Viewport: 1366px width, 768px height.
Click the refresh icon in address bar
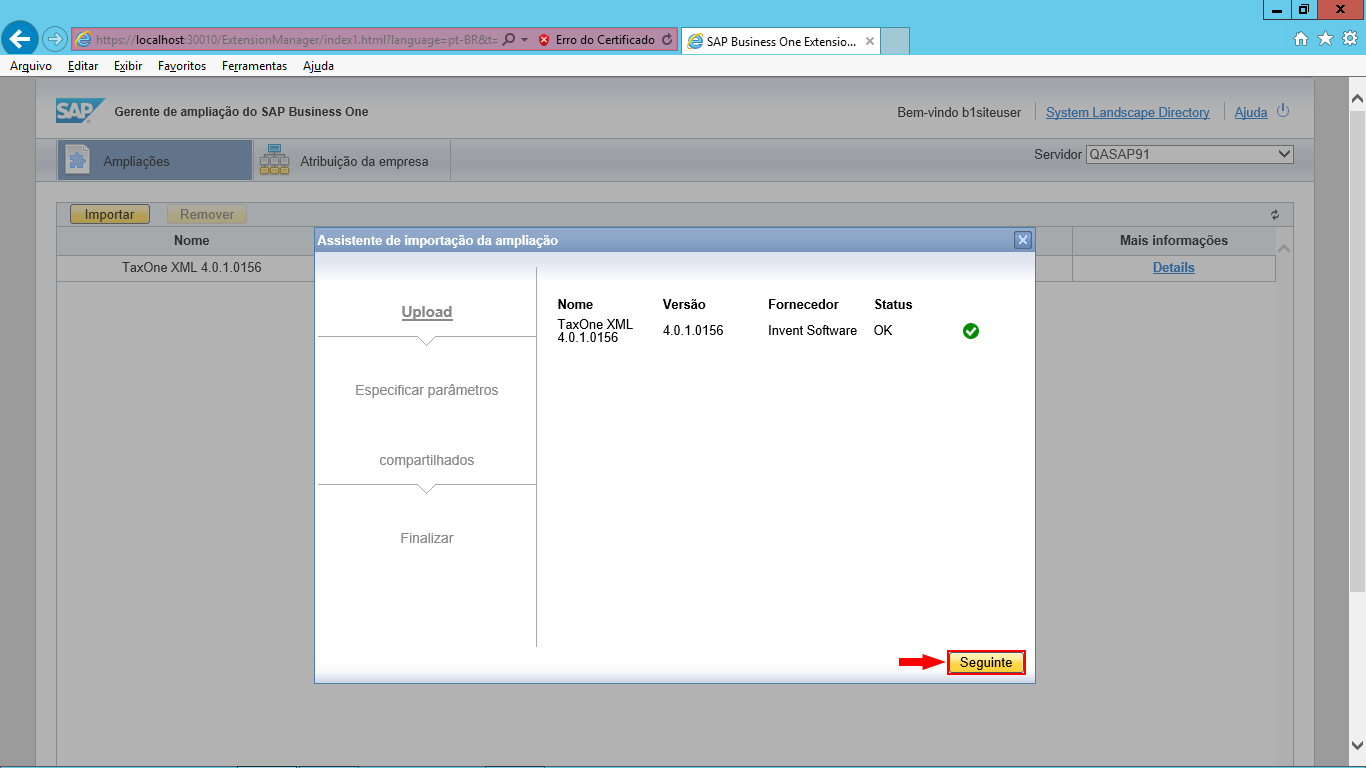667,40
